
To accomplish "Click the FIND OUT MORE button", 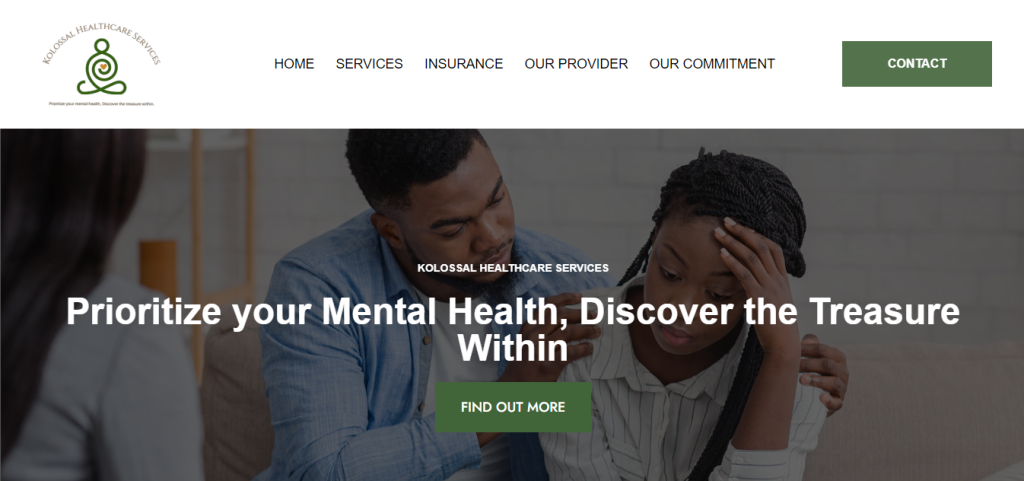I will 513,407.
